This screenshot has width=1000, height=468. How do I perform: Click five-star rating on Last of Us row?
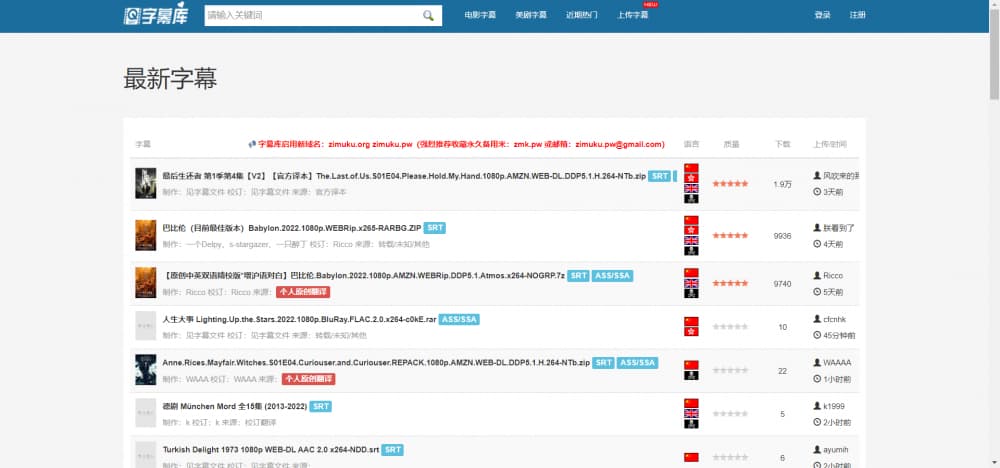730,184
